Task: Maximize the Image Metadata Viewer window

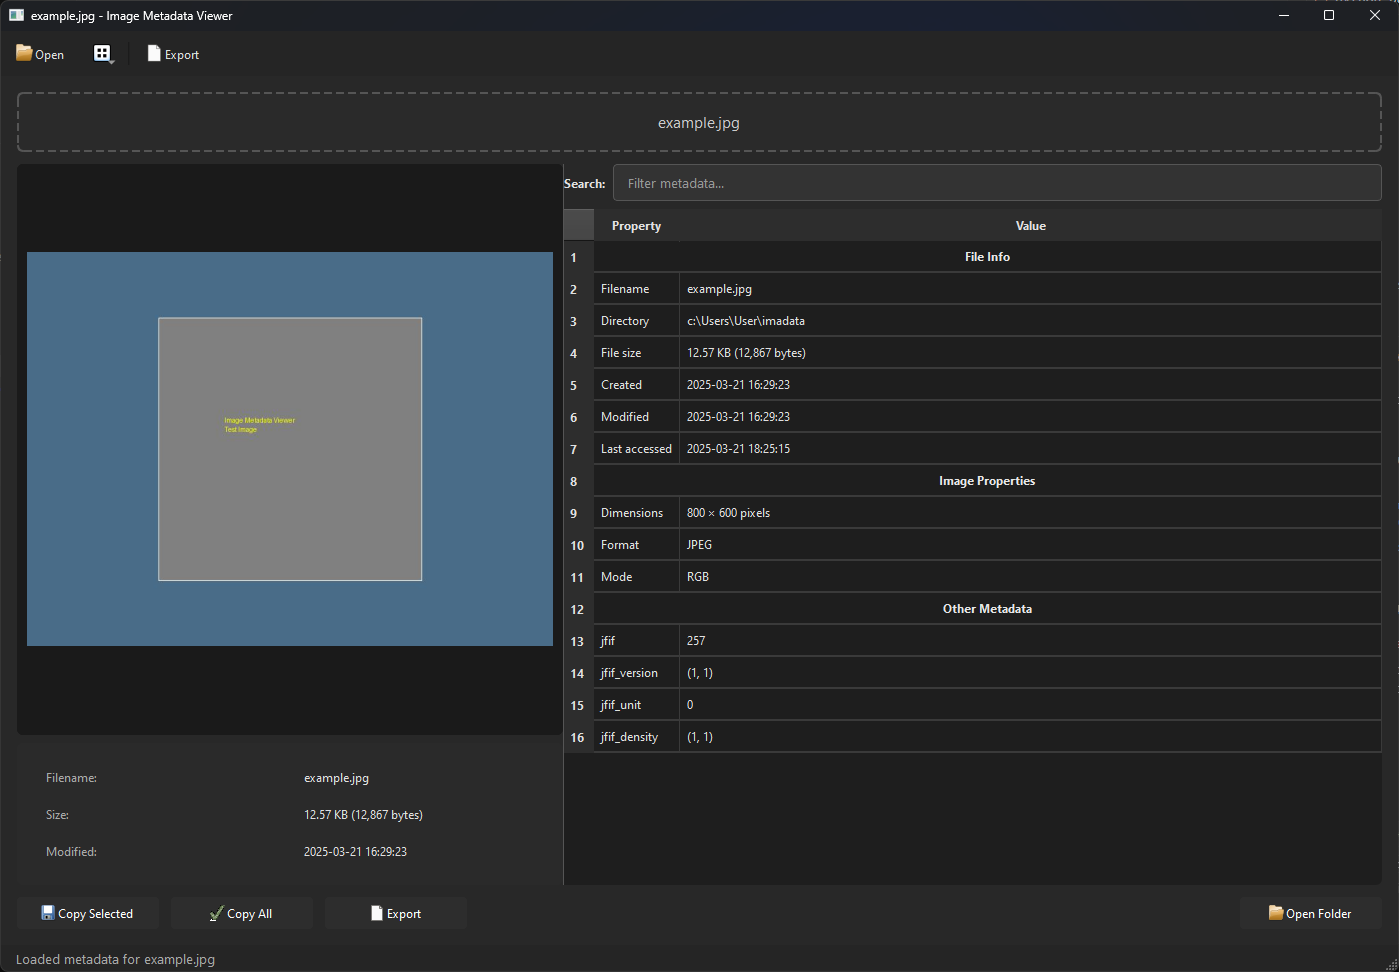Action: pos(1328,15)
